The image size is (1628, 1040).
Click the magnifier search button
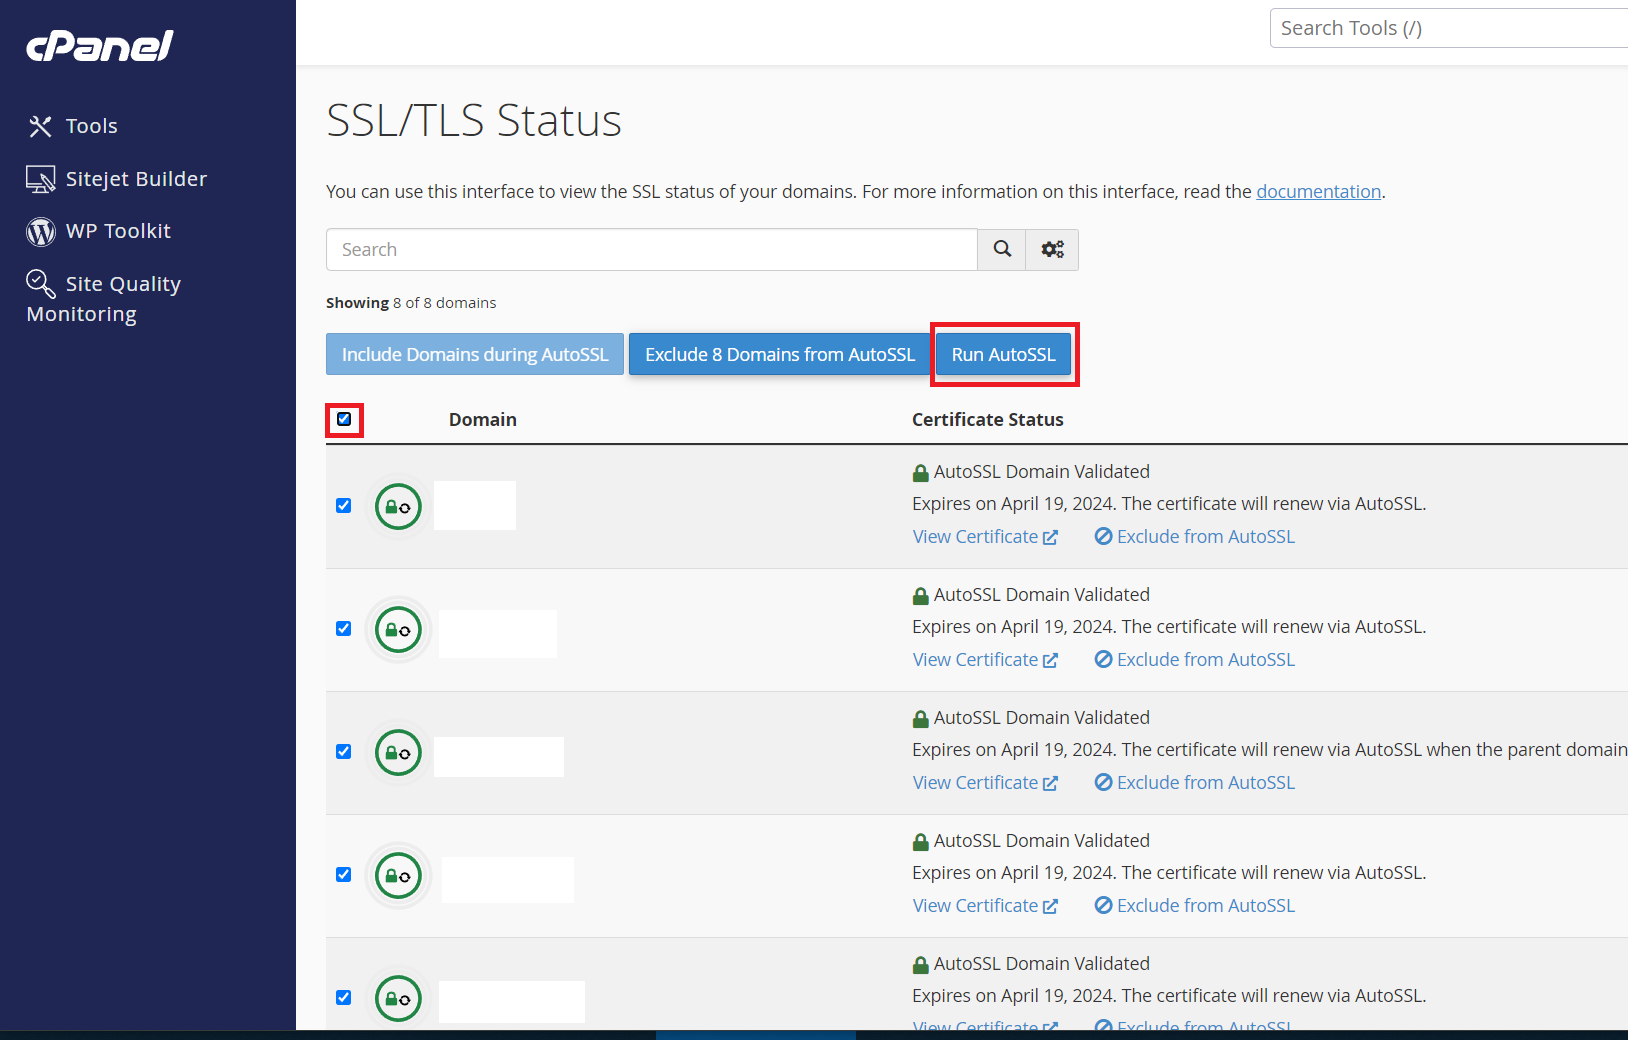point(1002,250)
